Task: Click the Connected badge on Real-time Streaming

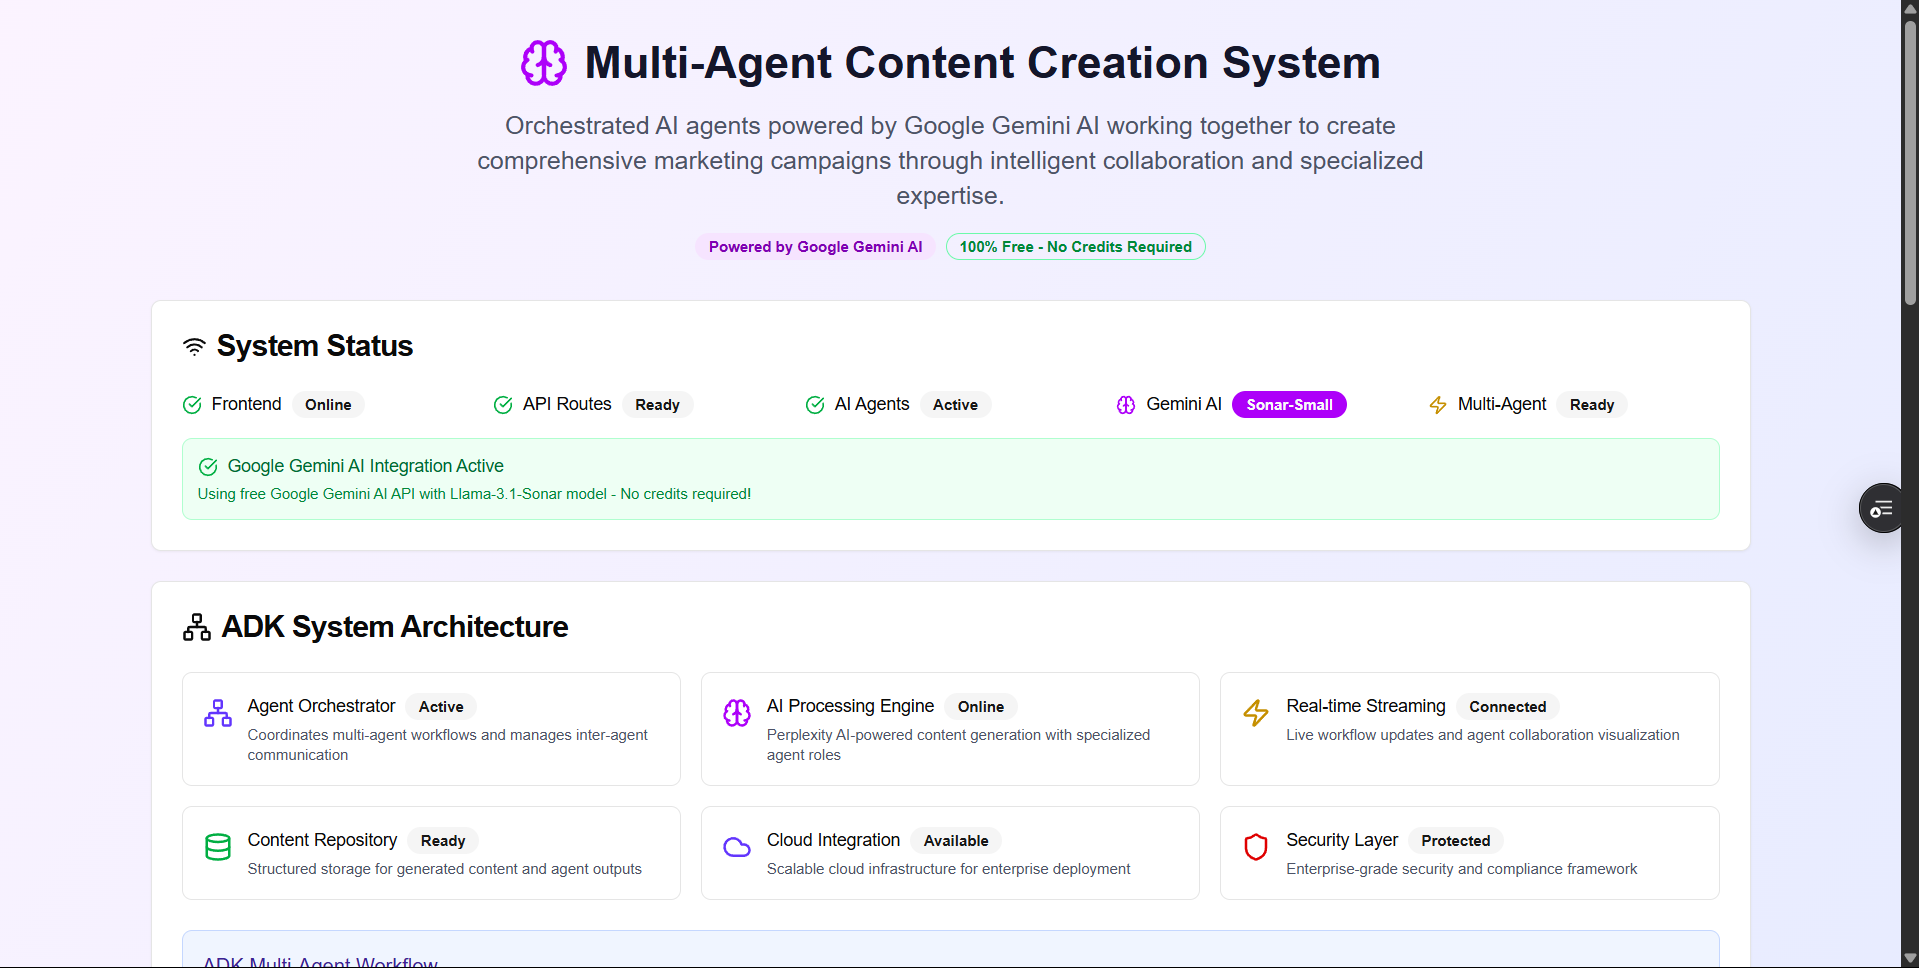Action: pos(1508,707)
